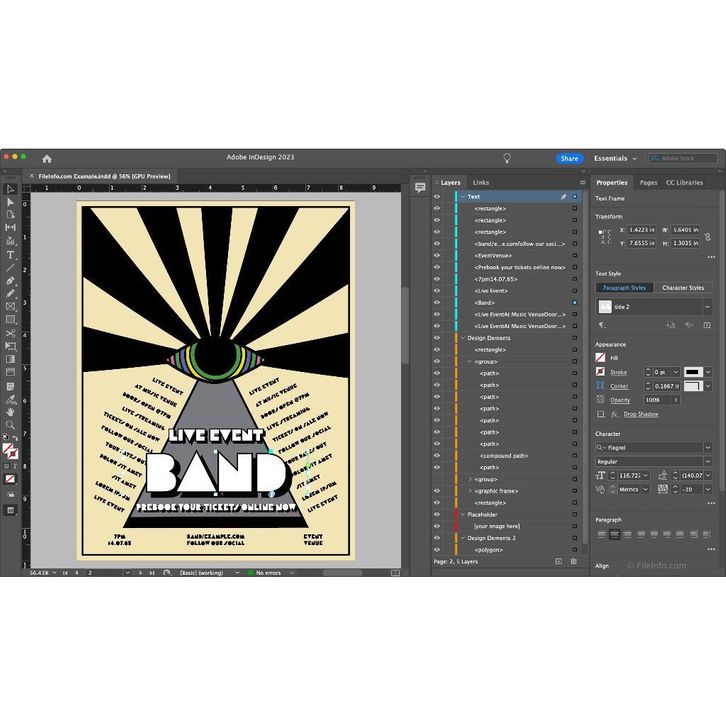Hide the Text layer with its eye icon
The height and width of the screenshot is (726, 726).
437,197
